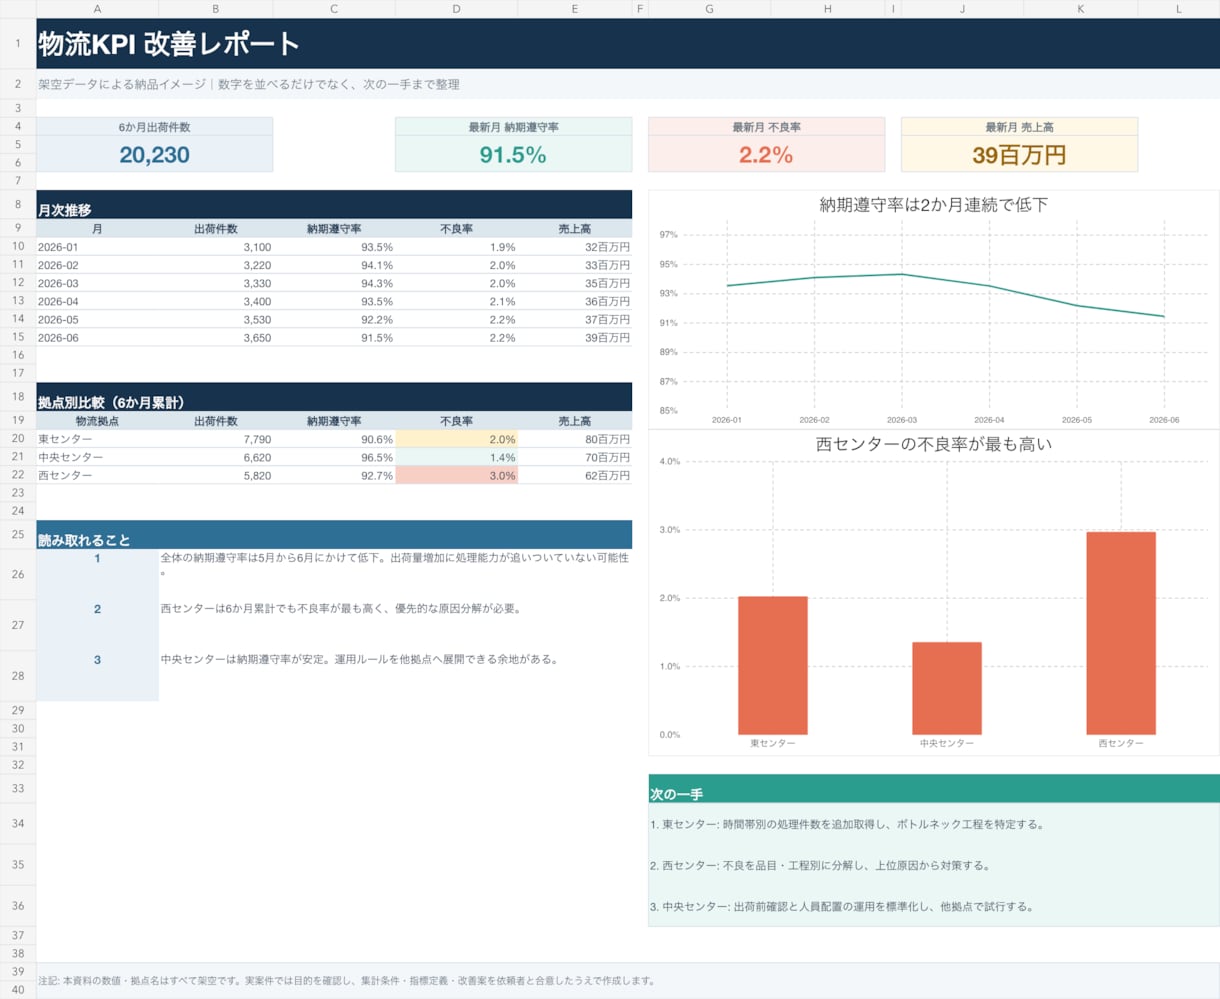Screen dimensions: 1220x999
Task: Click the line chart titled '納期遵守率は2か月連続で低下'
Action: click(934, 309)
